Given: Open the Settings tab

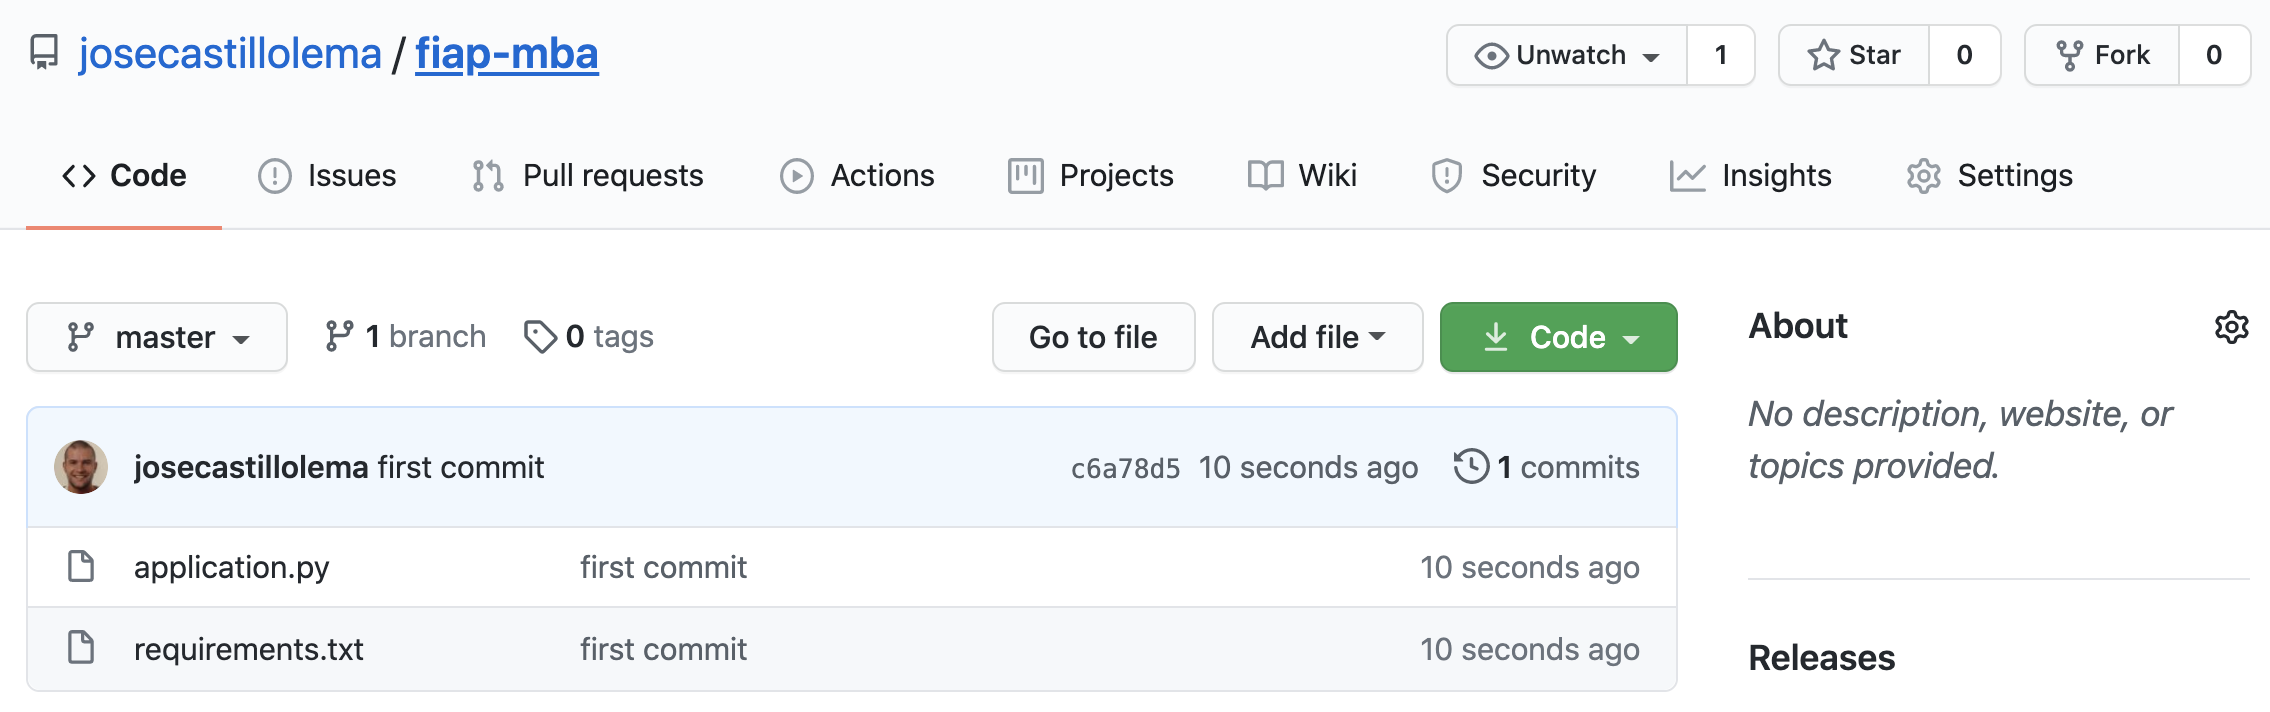Looking at the screenshot, I should (1989, 176).
